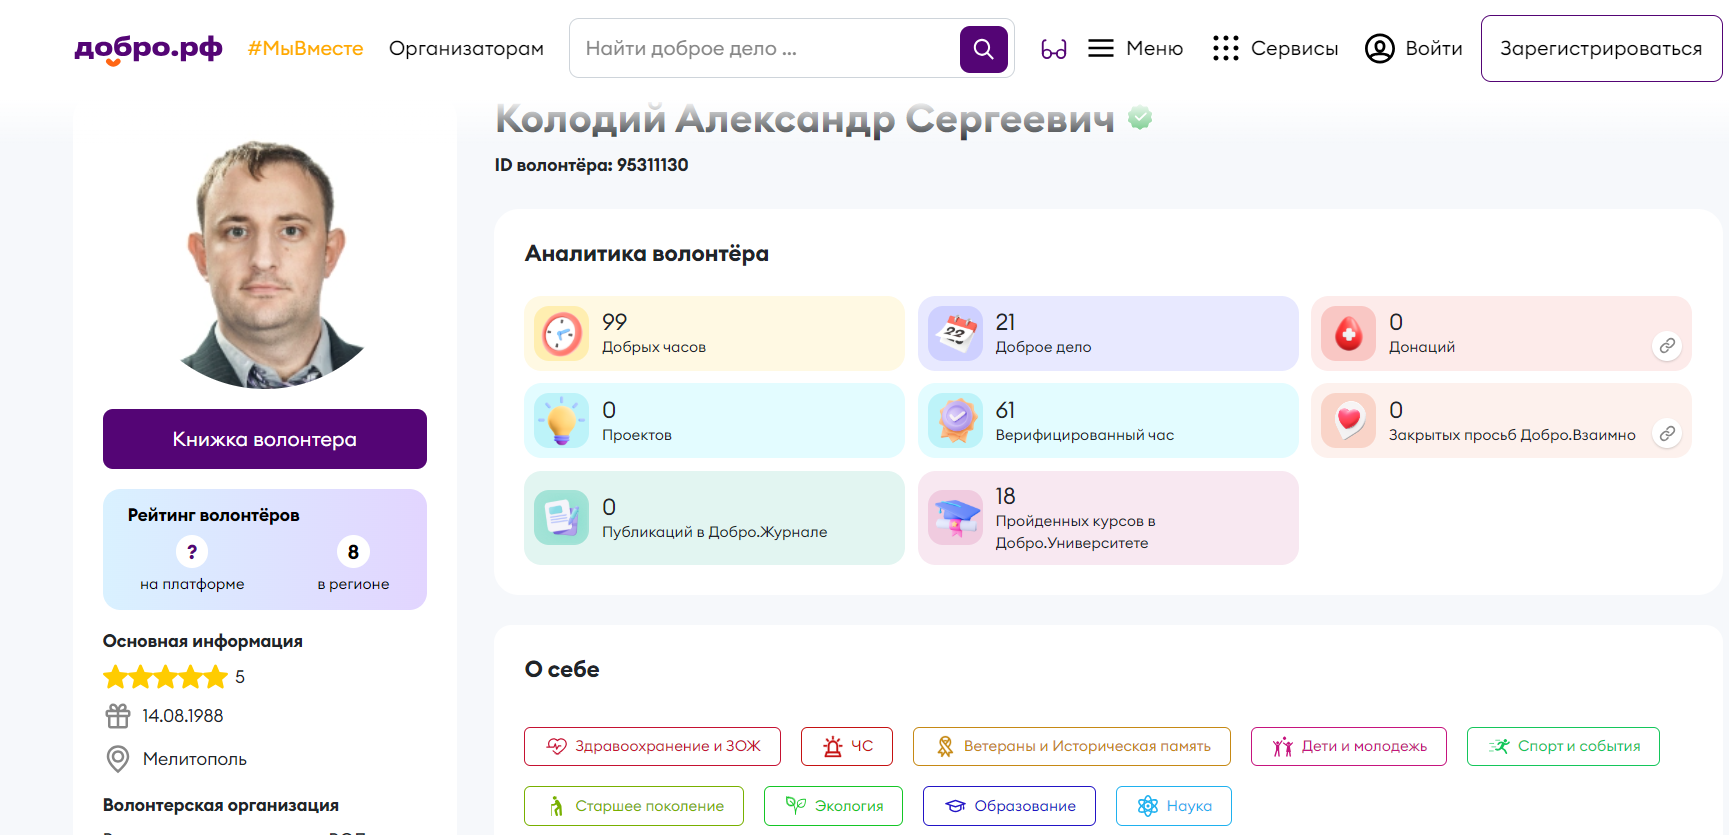Select the Наука tag

point(1174,806)
